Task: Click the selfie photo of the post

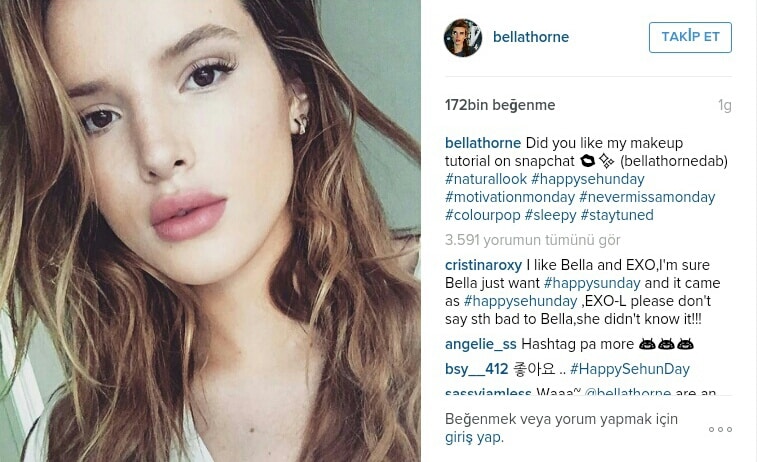Action: [x=210, y=231]
